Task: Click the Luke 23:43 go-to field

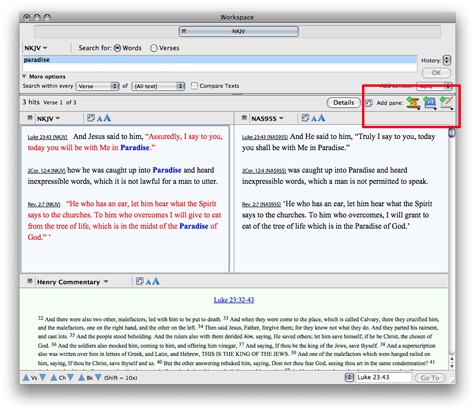Action: (x=383, y=377)
